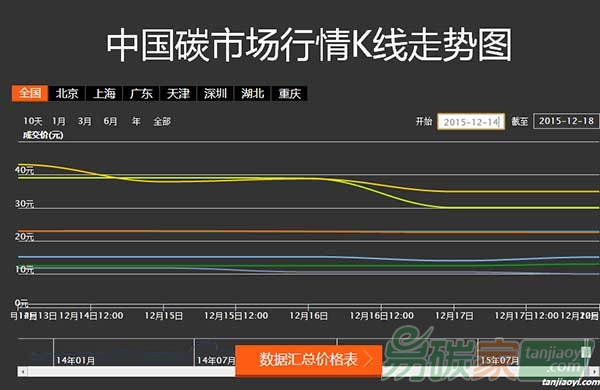This screenshot has width=600, height=390.
Task: Click the 14年07月 marker in navigator
Action: 216,360
